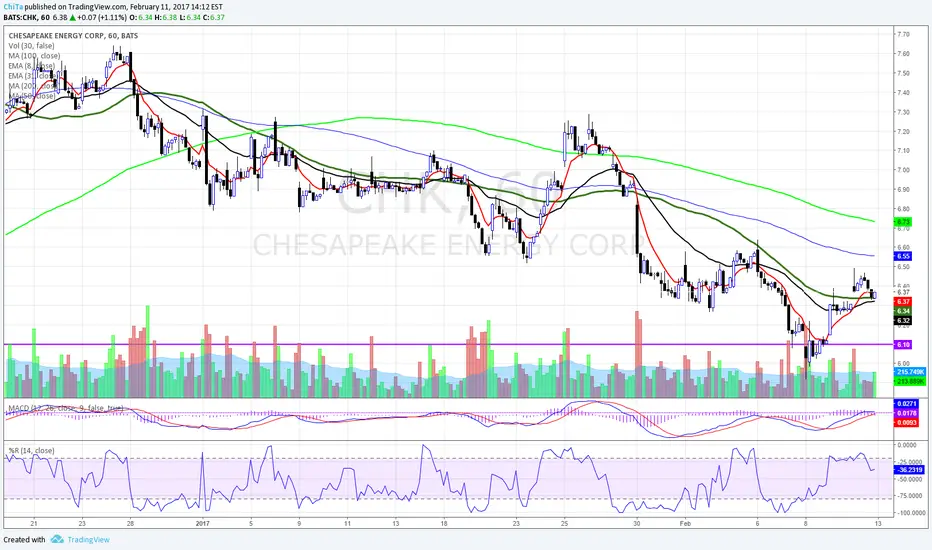Viewport: 932px width, 550px height.
Task: Click the Vol (30, false) indicator label
Action: 32,46
